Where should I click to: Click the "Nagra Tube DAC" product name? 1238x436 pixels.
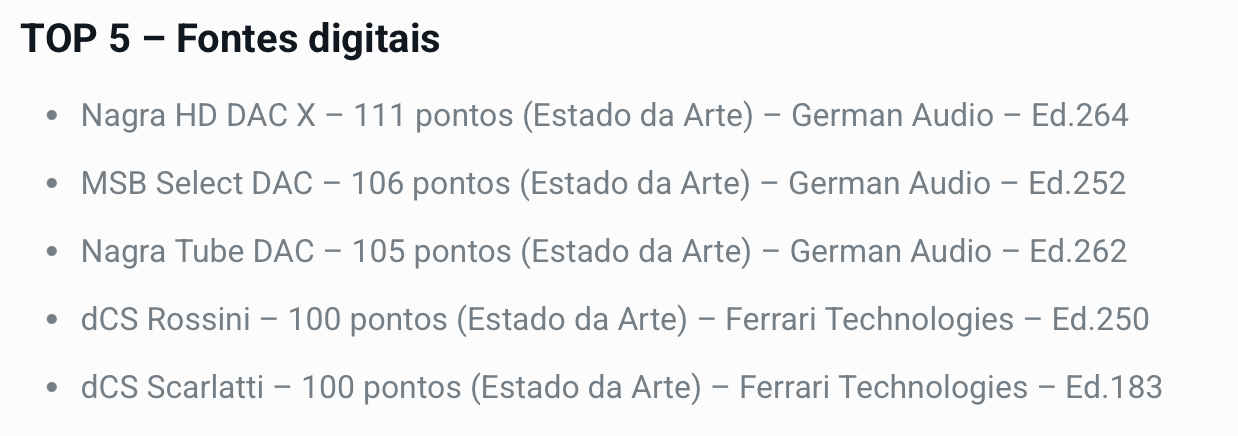click(x=198, y=252)
